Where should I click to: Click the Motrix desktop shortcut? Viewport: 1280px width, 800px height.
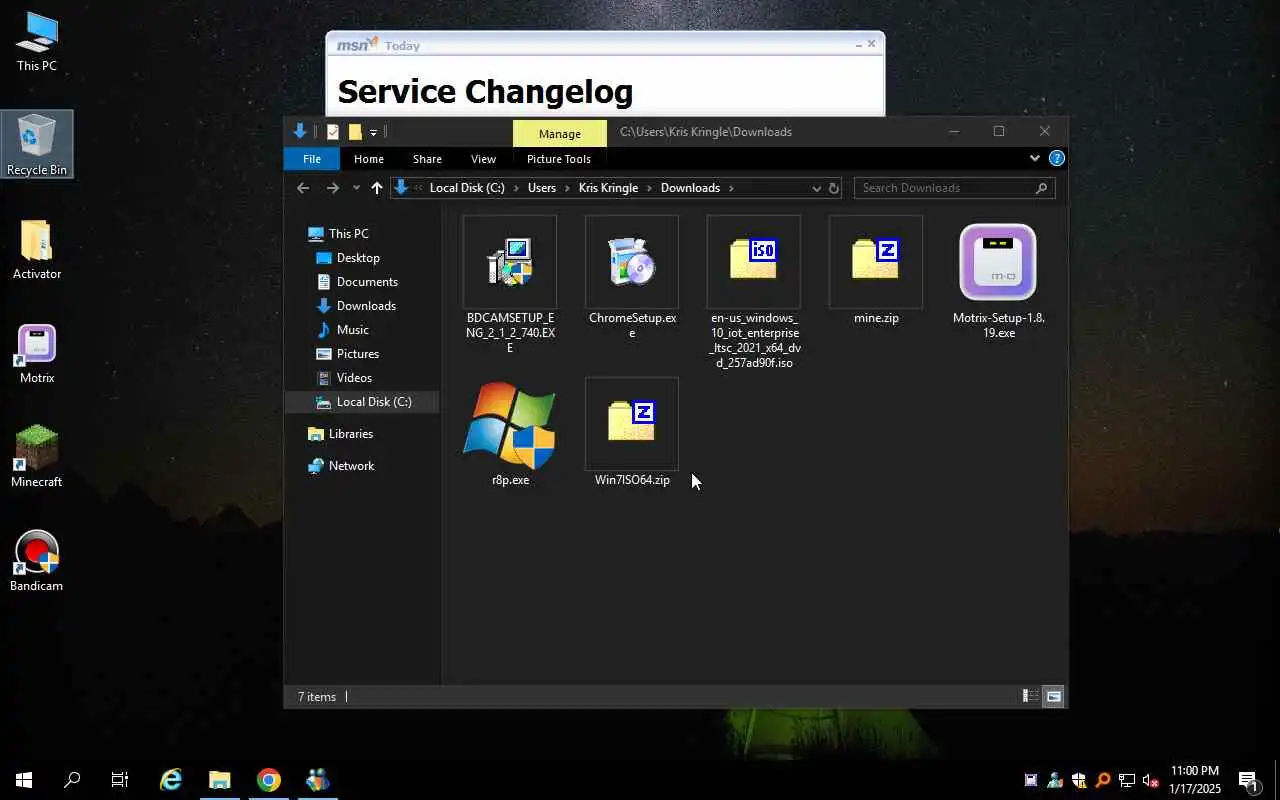pos(37,353)
